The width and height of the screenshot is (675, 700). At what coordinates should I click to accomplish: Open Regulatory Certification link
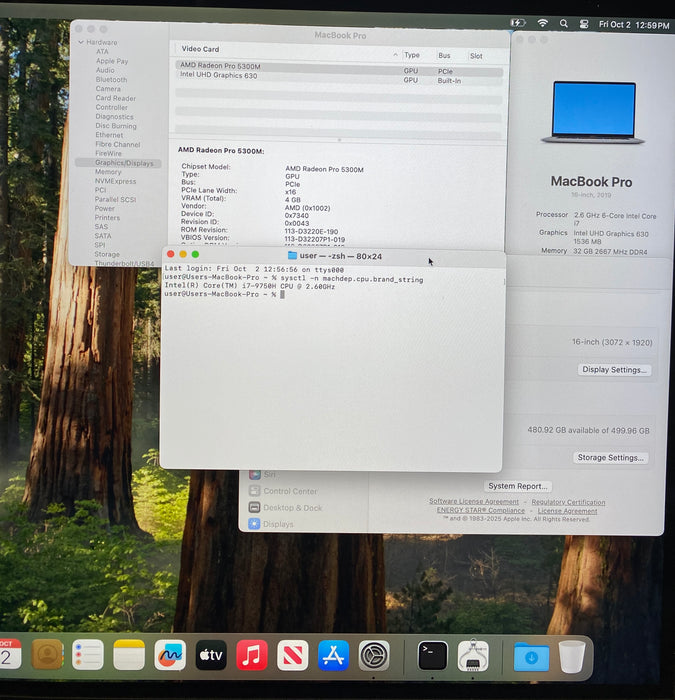[568, 502]
